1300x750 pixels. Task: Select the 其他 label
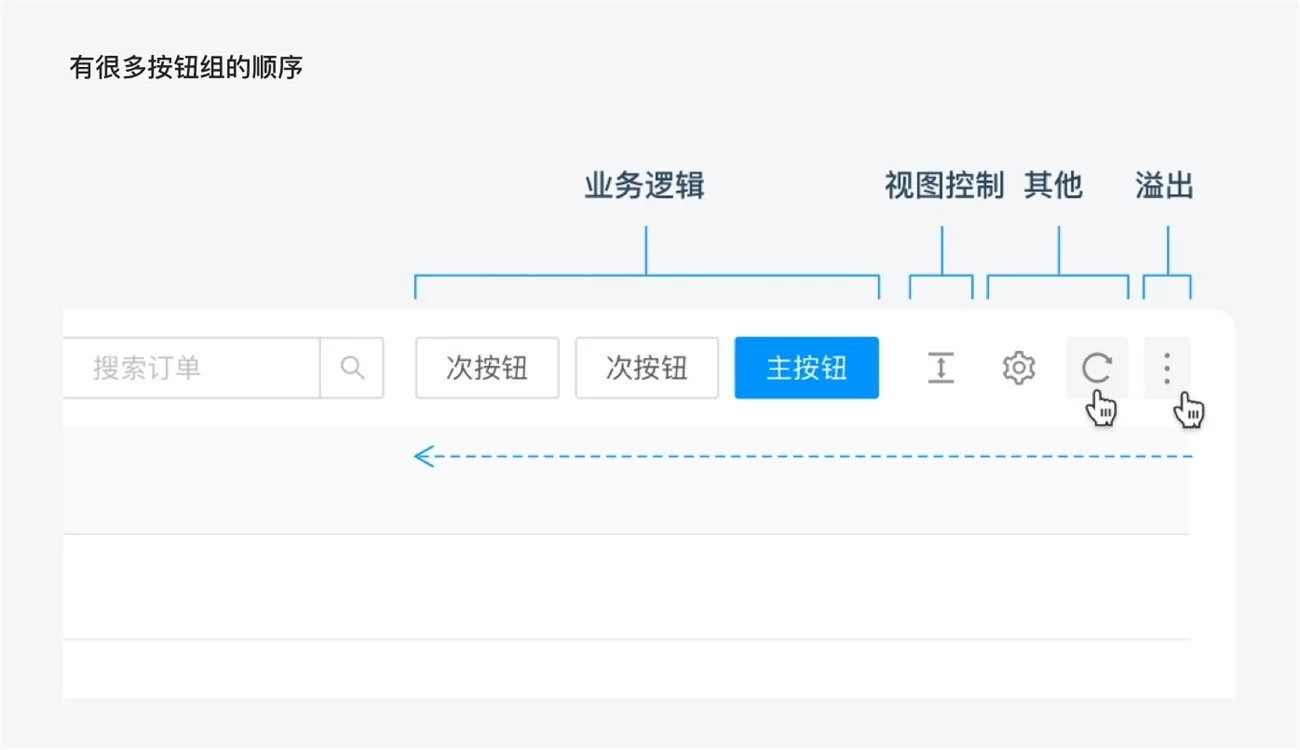1053,186
